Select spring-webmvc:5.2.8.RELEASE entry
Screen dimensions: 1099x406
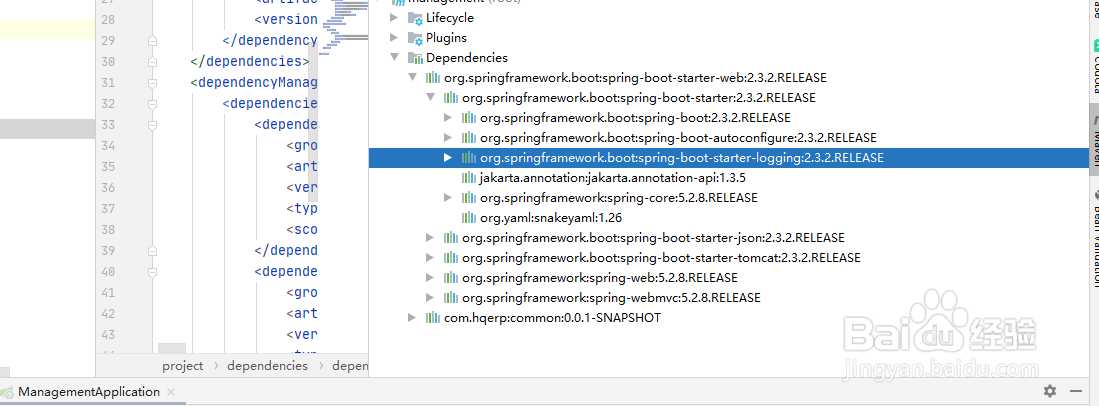611,297
